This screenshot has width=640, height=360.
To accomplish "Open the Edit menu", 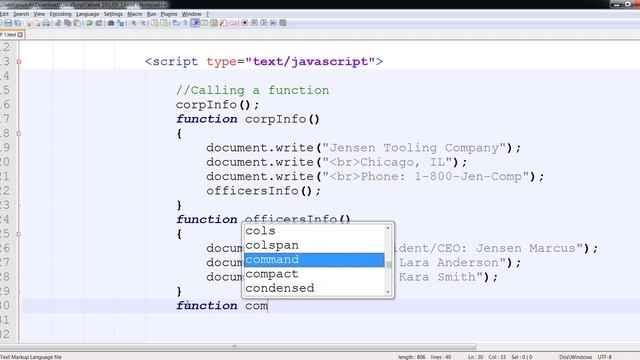I will (x=4, y=14).
